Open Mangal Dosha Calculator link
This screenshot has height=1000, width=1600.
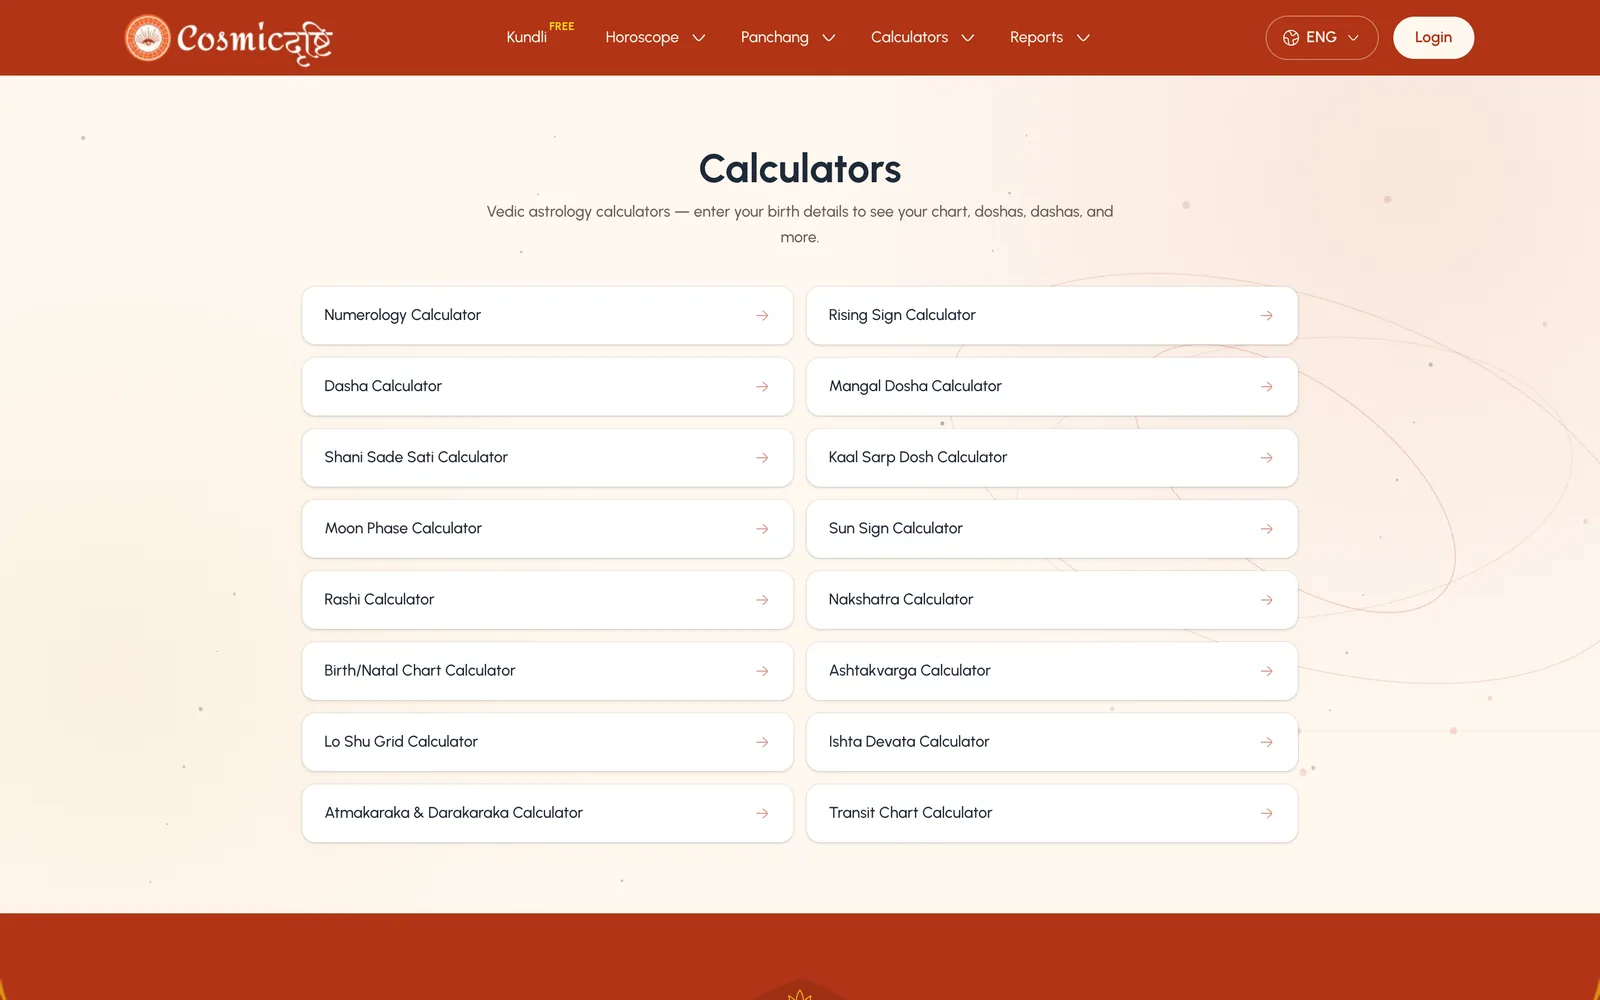[1052, 387]
